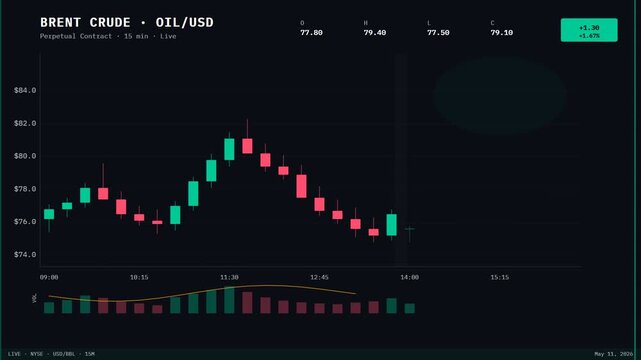This screenshot has height=360, width=641.
Task: Click the 09:00 time axis label
Action: (49, 277)
